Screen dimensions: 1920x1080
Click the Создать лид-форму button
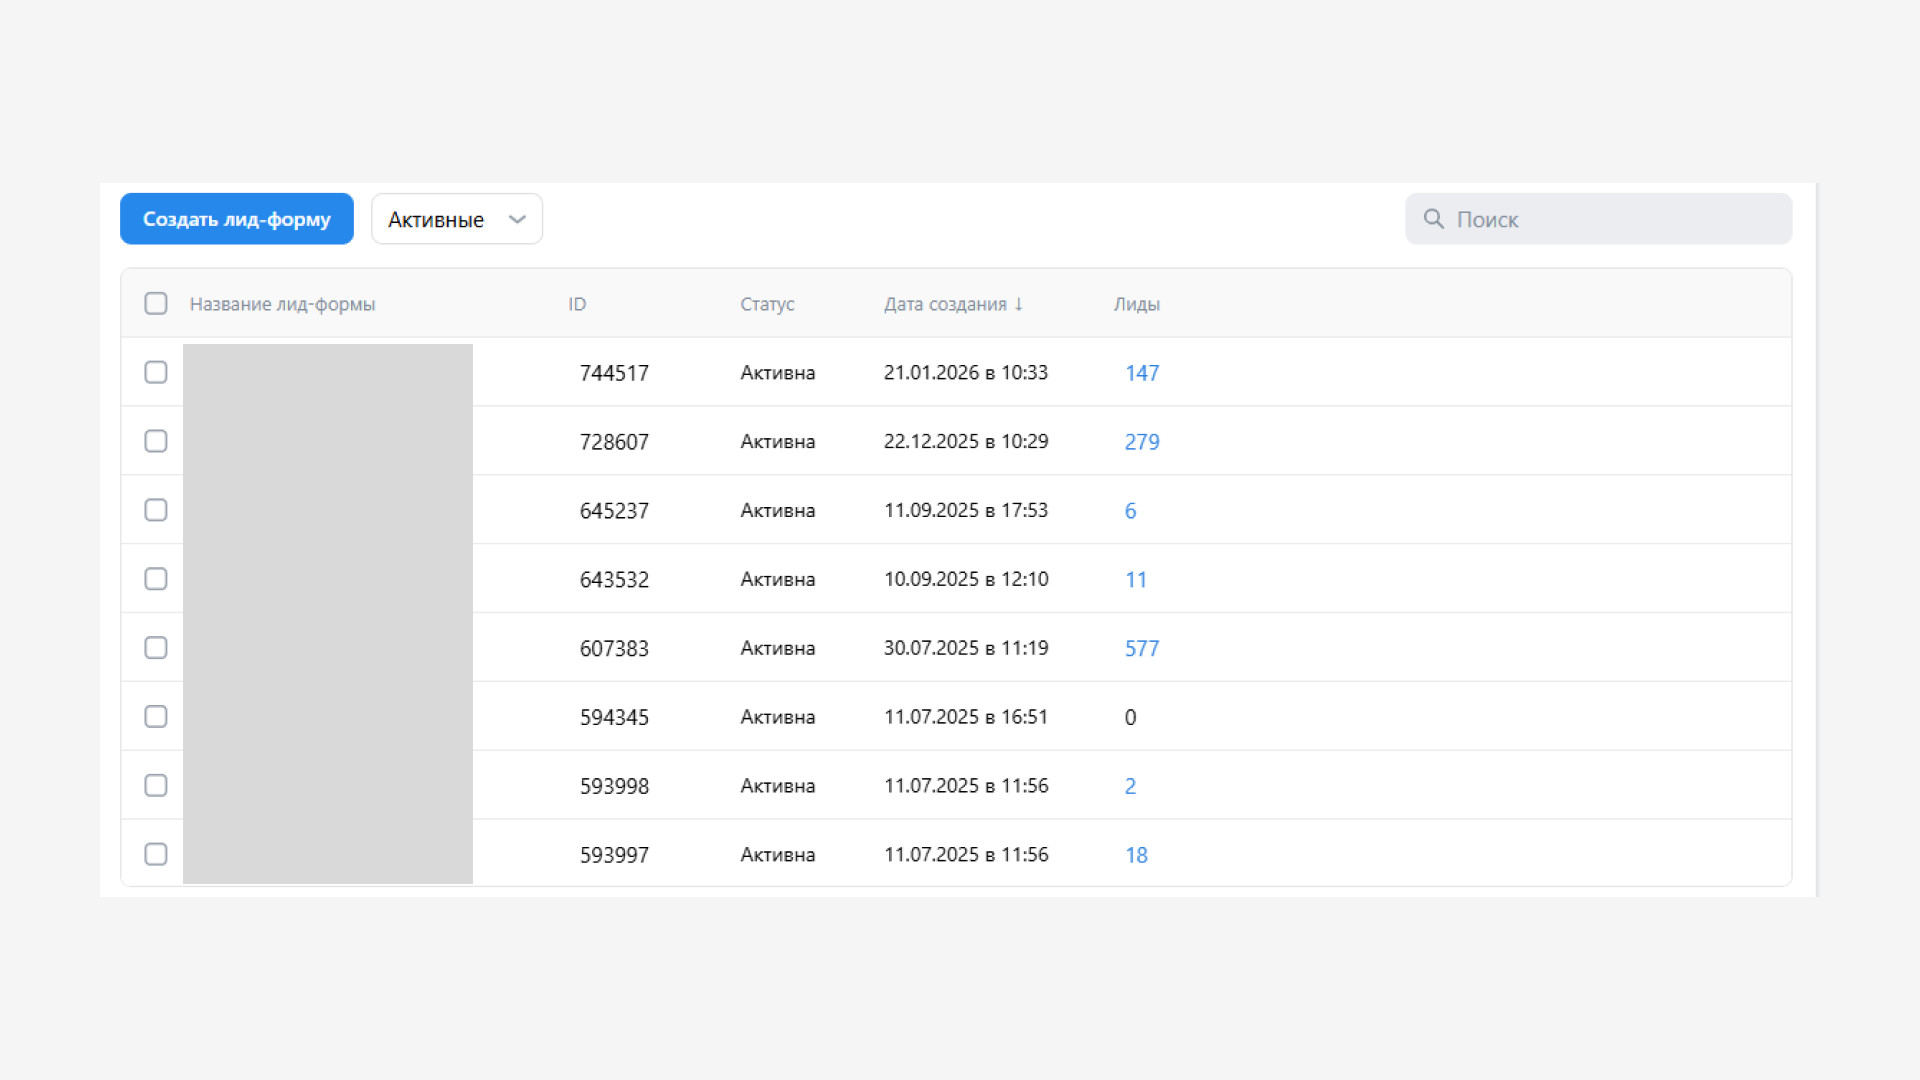coord(237,219)
